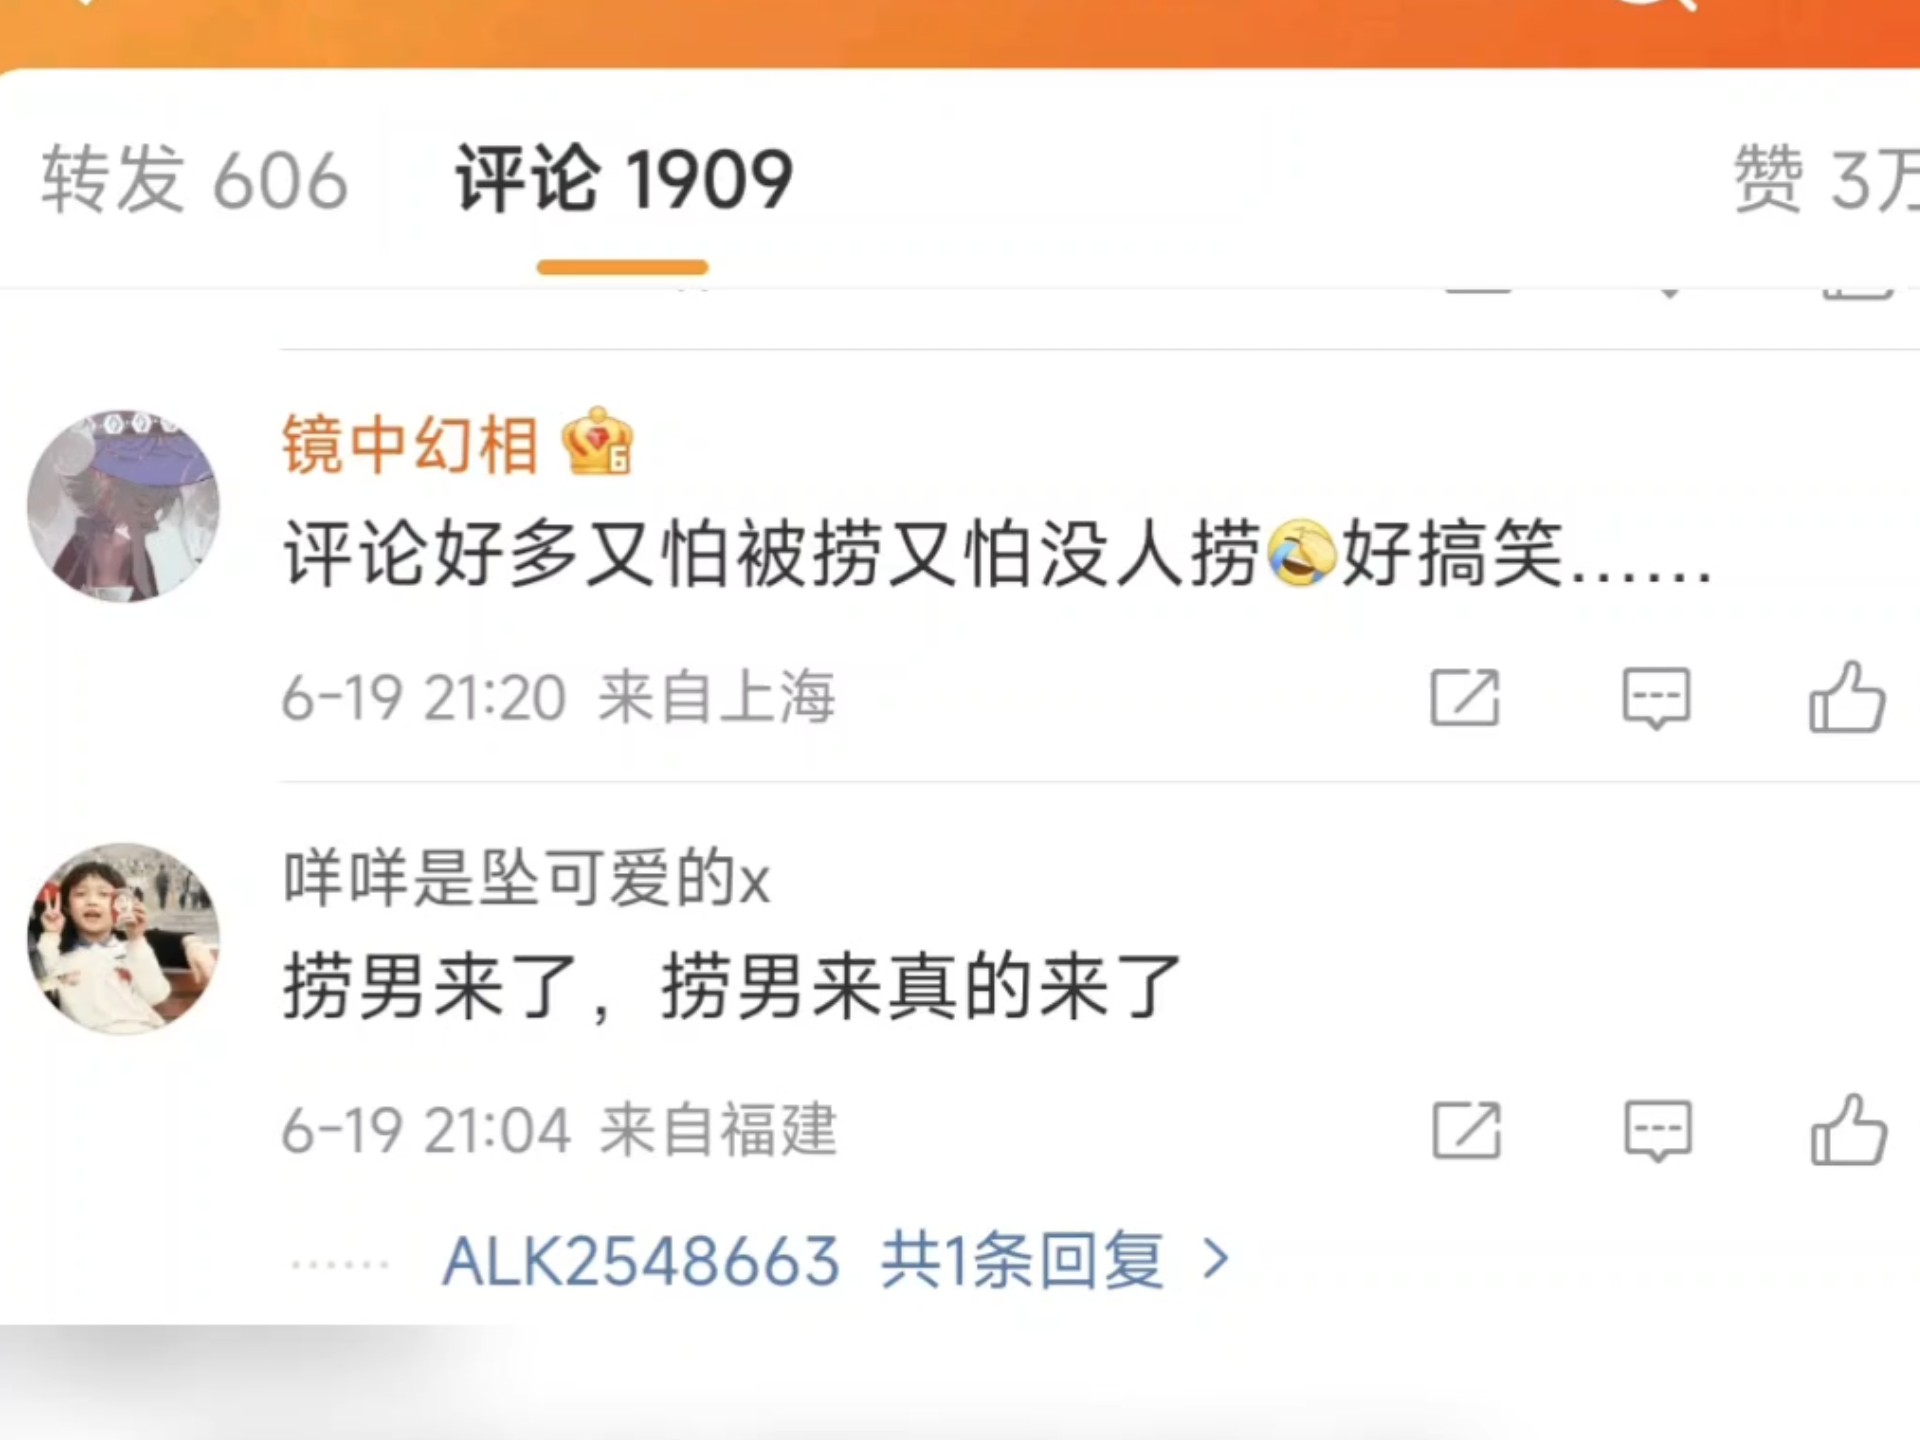The height and width of the screenshot is (1440, 1920).
Task: Open the 赞 3万 likes tab
Action: [1826, 180]
